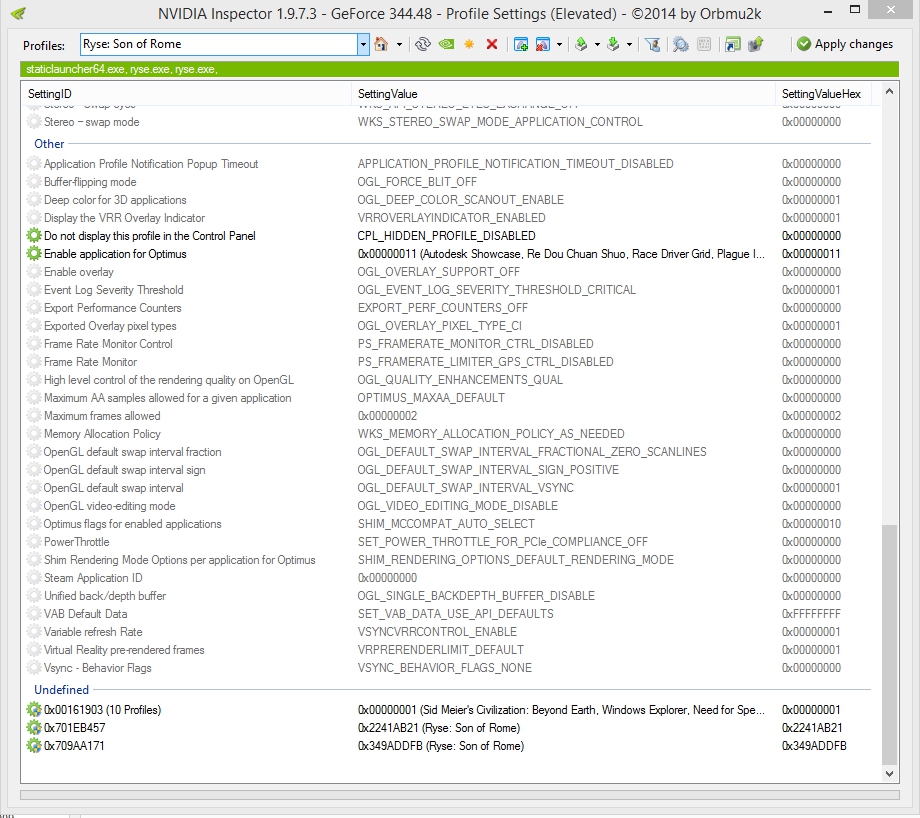Open the import profiles dropdown arrow

pyautogui.click(x=629, y=45)
